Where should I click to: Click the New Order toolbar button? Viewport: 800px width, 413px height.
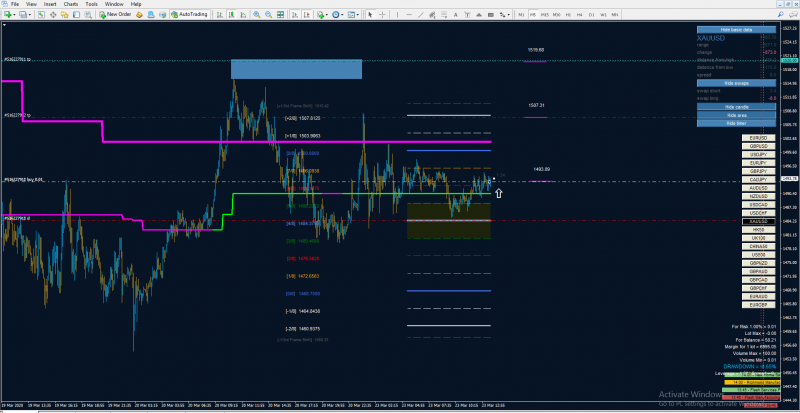point(115,14)
